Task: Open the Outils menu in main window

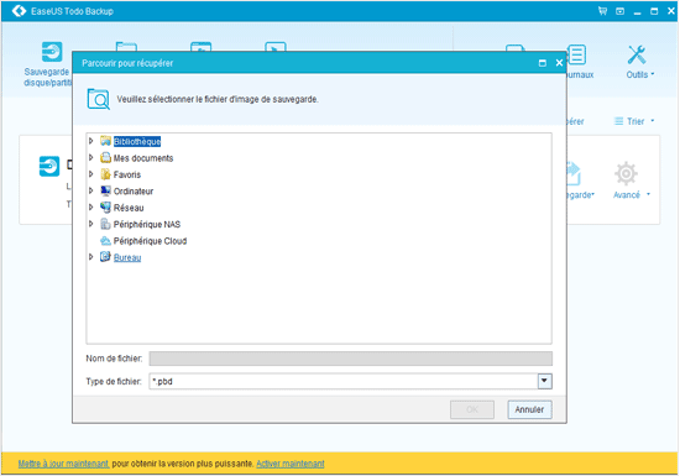Action: click(x=639, y=62)
